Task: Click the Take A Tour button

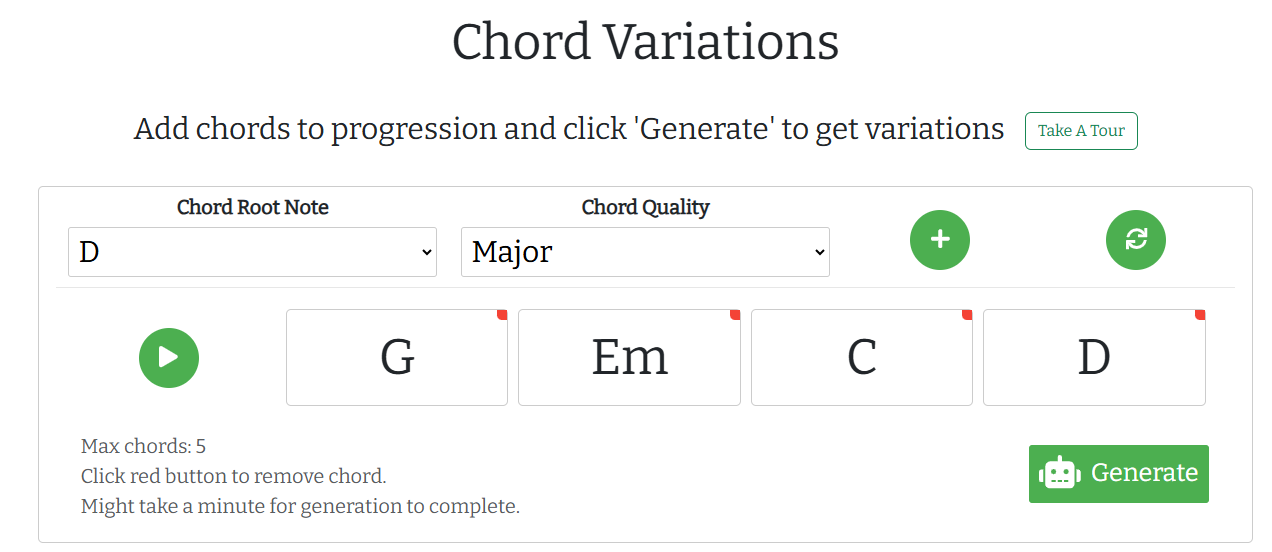Action: [1081, 131]
